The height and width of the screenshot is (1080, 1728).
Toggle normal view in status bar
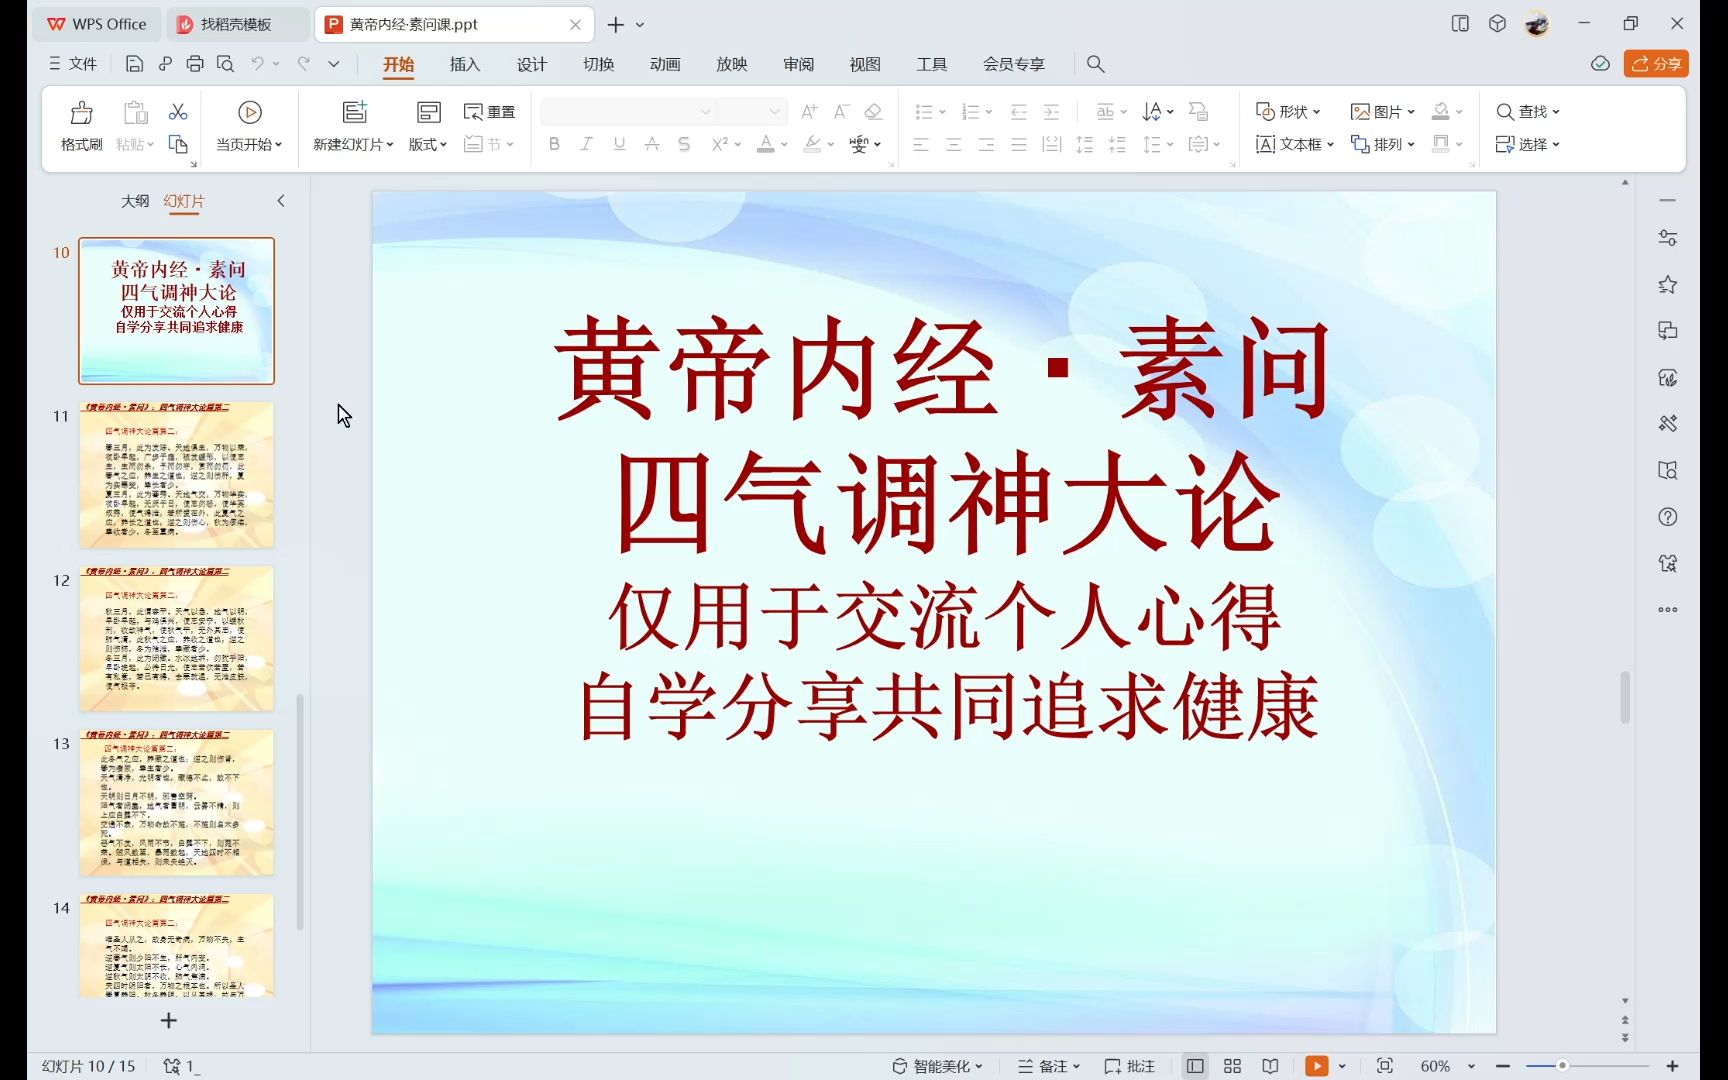[1194, 1066]
